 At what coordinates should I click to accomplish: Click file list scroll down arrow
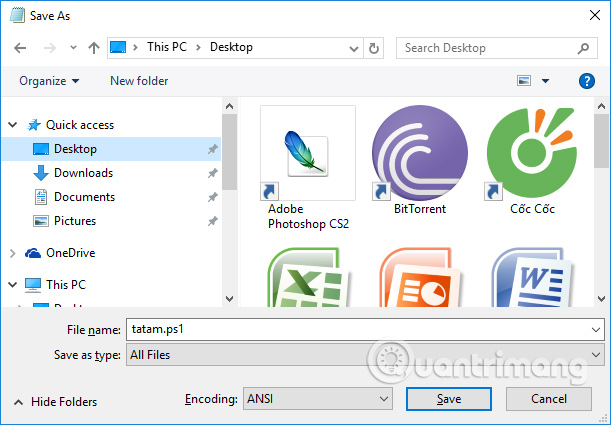click(x=601, y=299)
